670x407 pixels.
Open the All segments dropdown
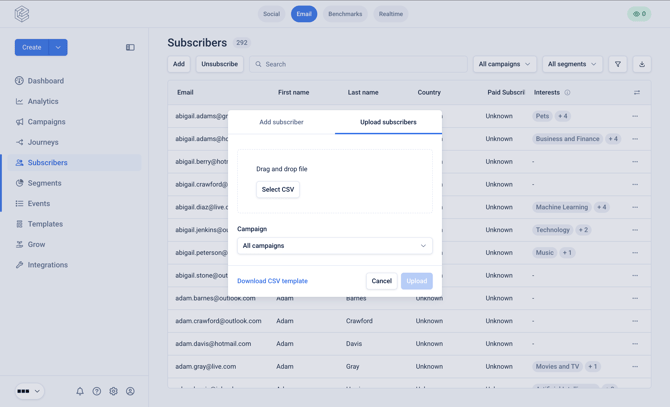point(572,64)
